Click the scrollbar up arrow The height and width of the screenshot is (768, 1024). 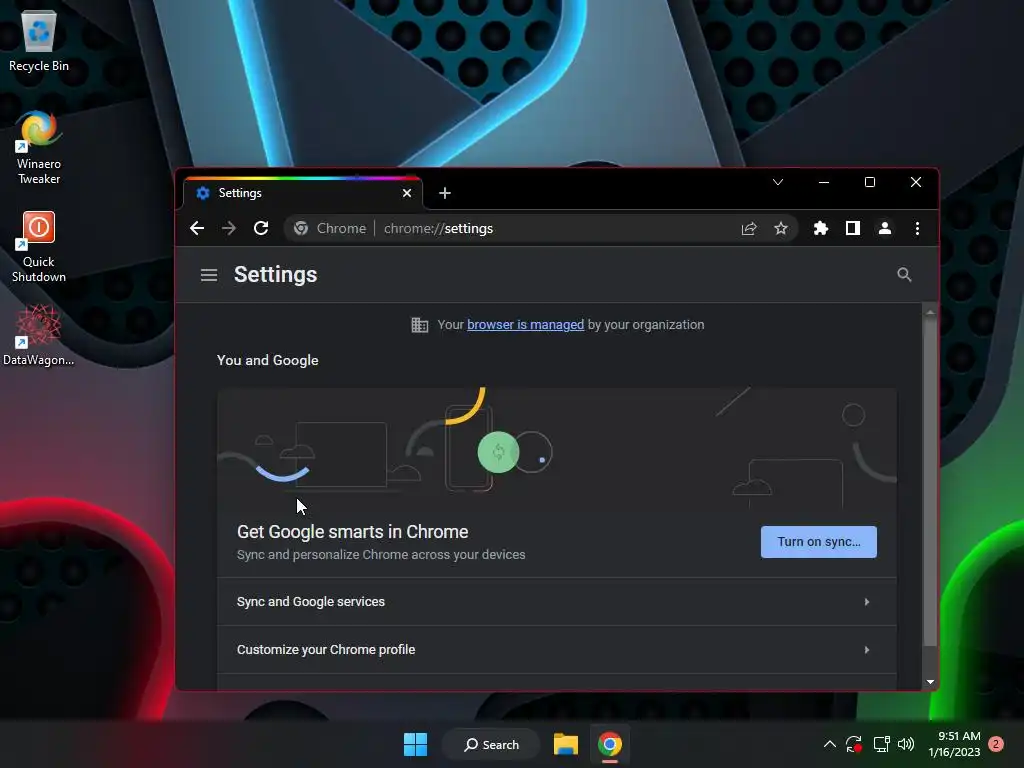tap(930, 313)
